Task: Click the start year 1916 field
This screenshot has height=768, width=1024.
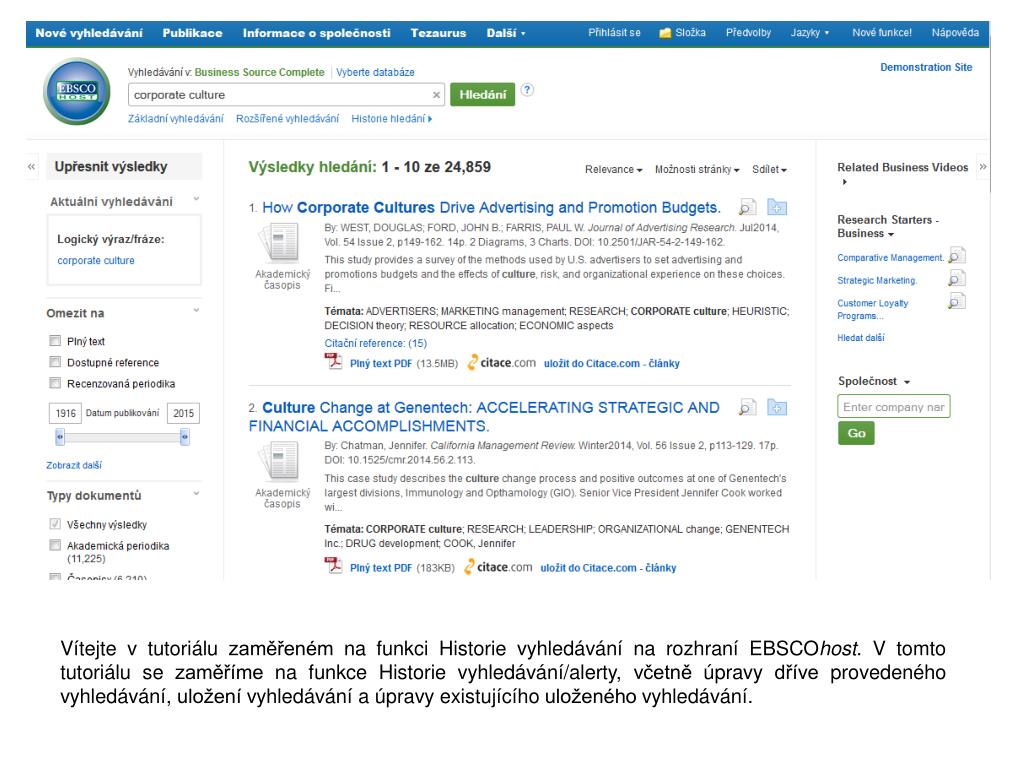Action: [65, 413]
